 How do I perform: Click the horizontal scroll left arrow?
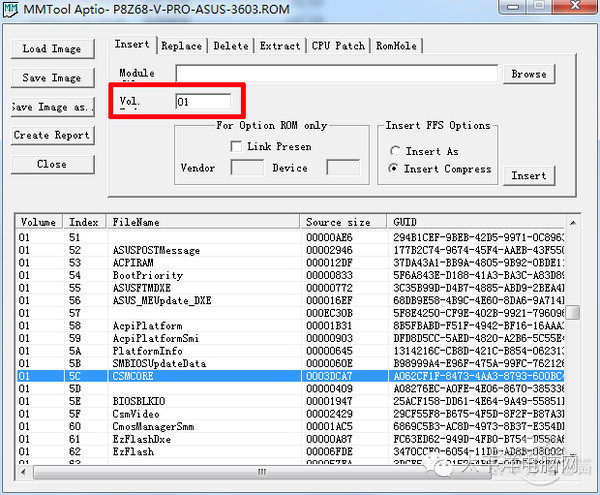24,472
